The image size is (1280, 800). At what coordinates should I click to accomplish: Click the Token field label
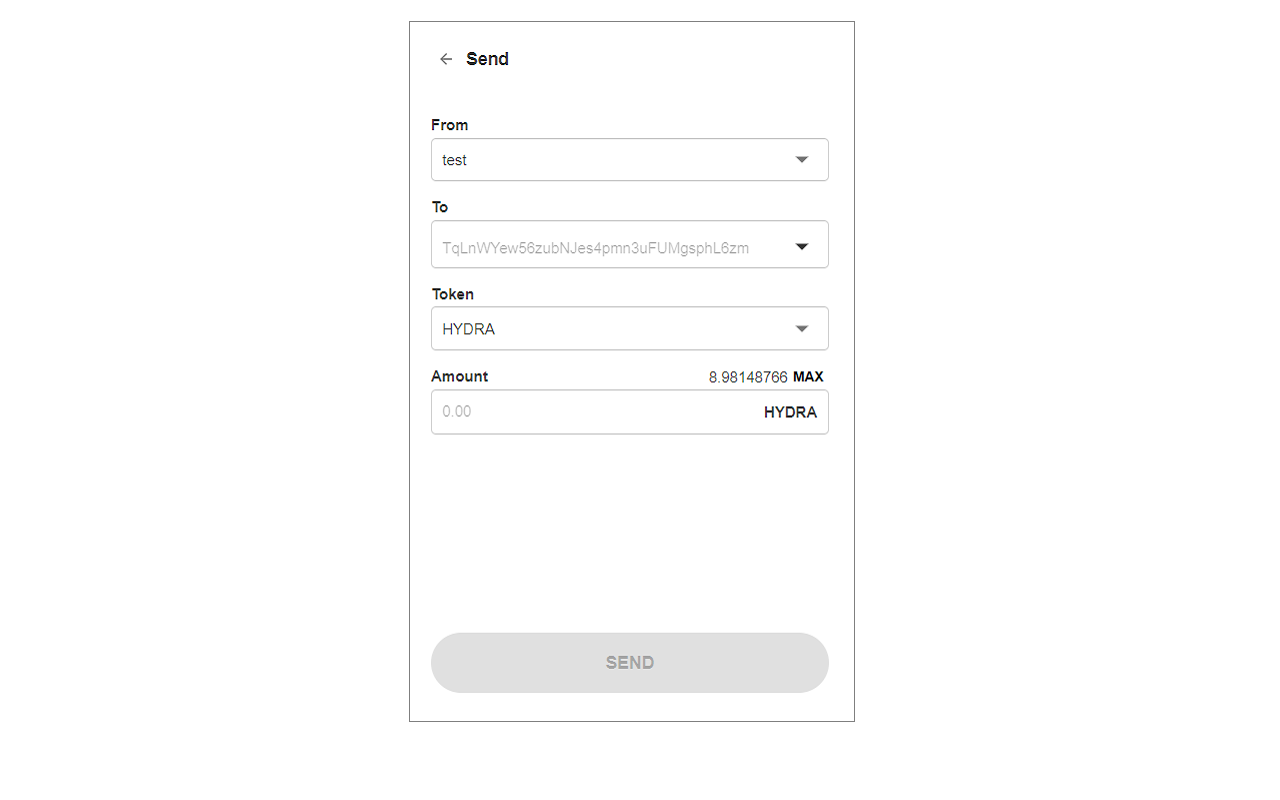[452, 293]
